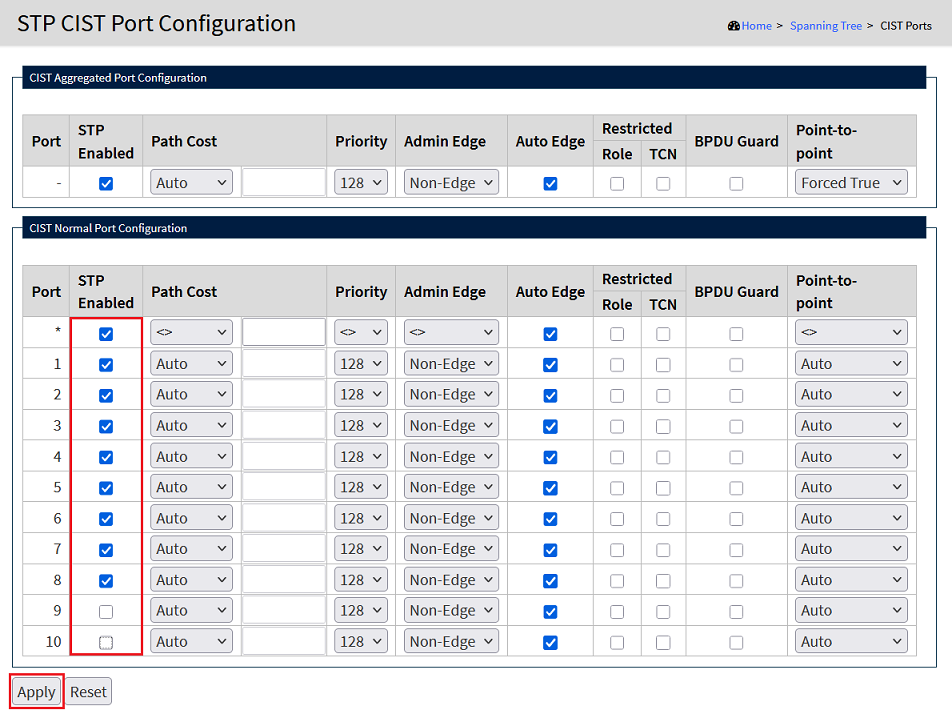Viewport: 952px width, 718px height.
Task: Enable STP on port 10
Action: (x=106, y=642)
